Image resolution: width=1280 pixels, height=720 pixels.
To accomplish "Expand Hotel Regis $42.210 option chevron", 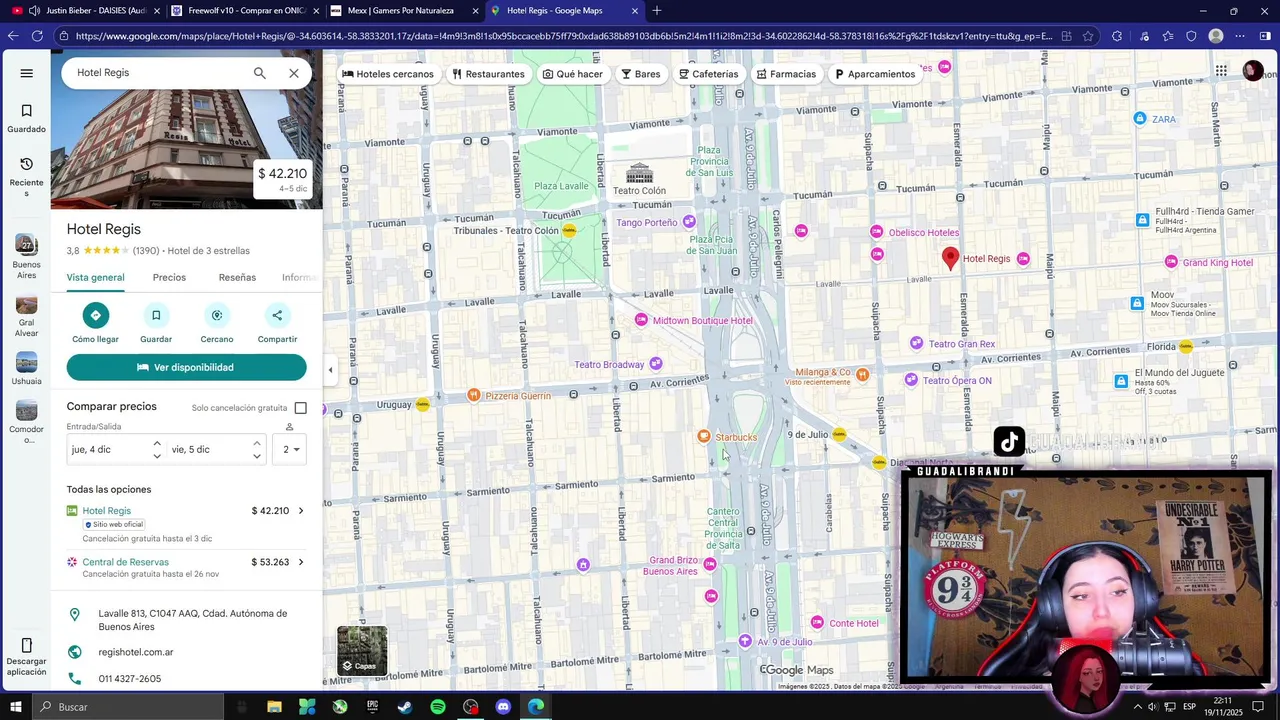I will point(301,511).
